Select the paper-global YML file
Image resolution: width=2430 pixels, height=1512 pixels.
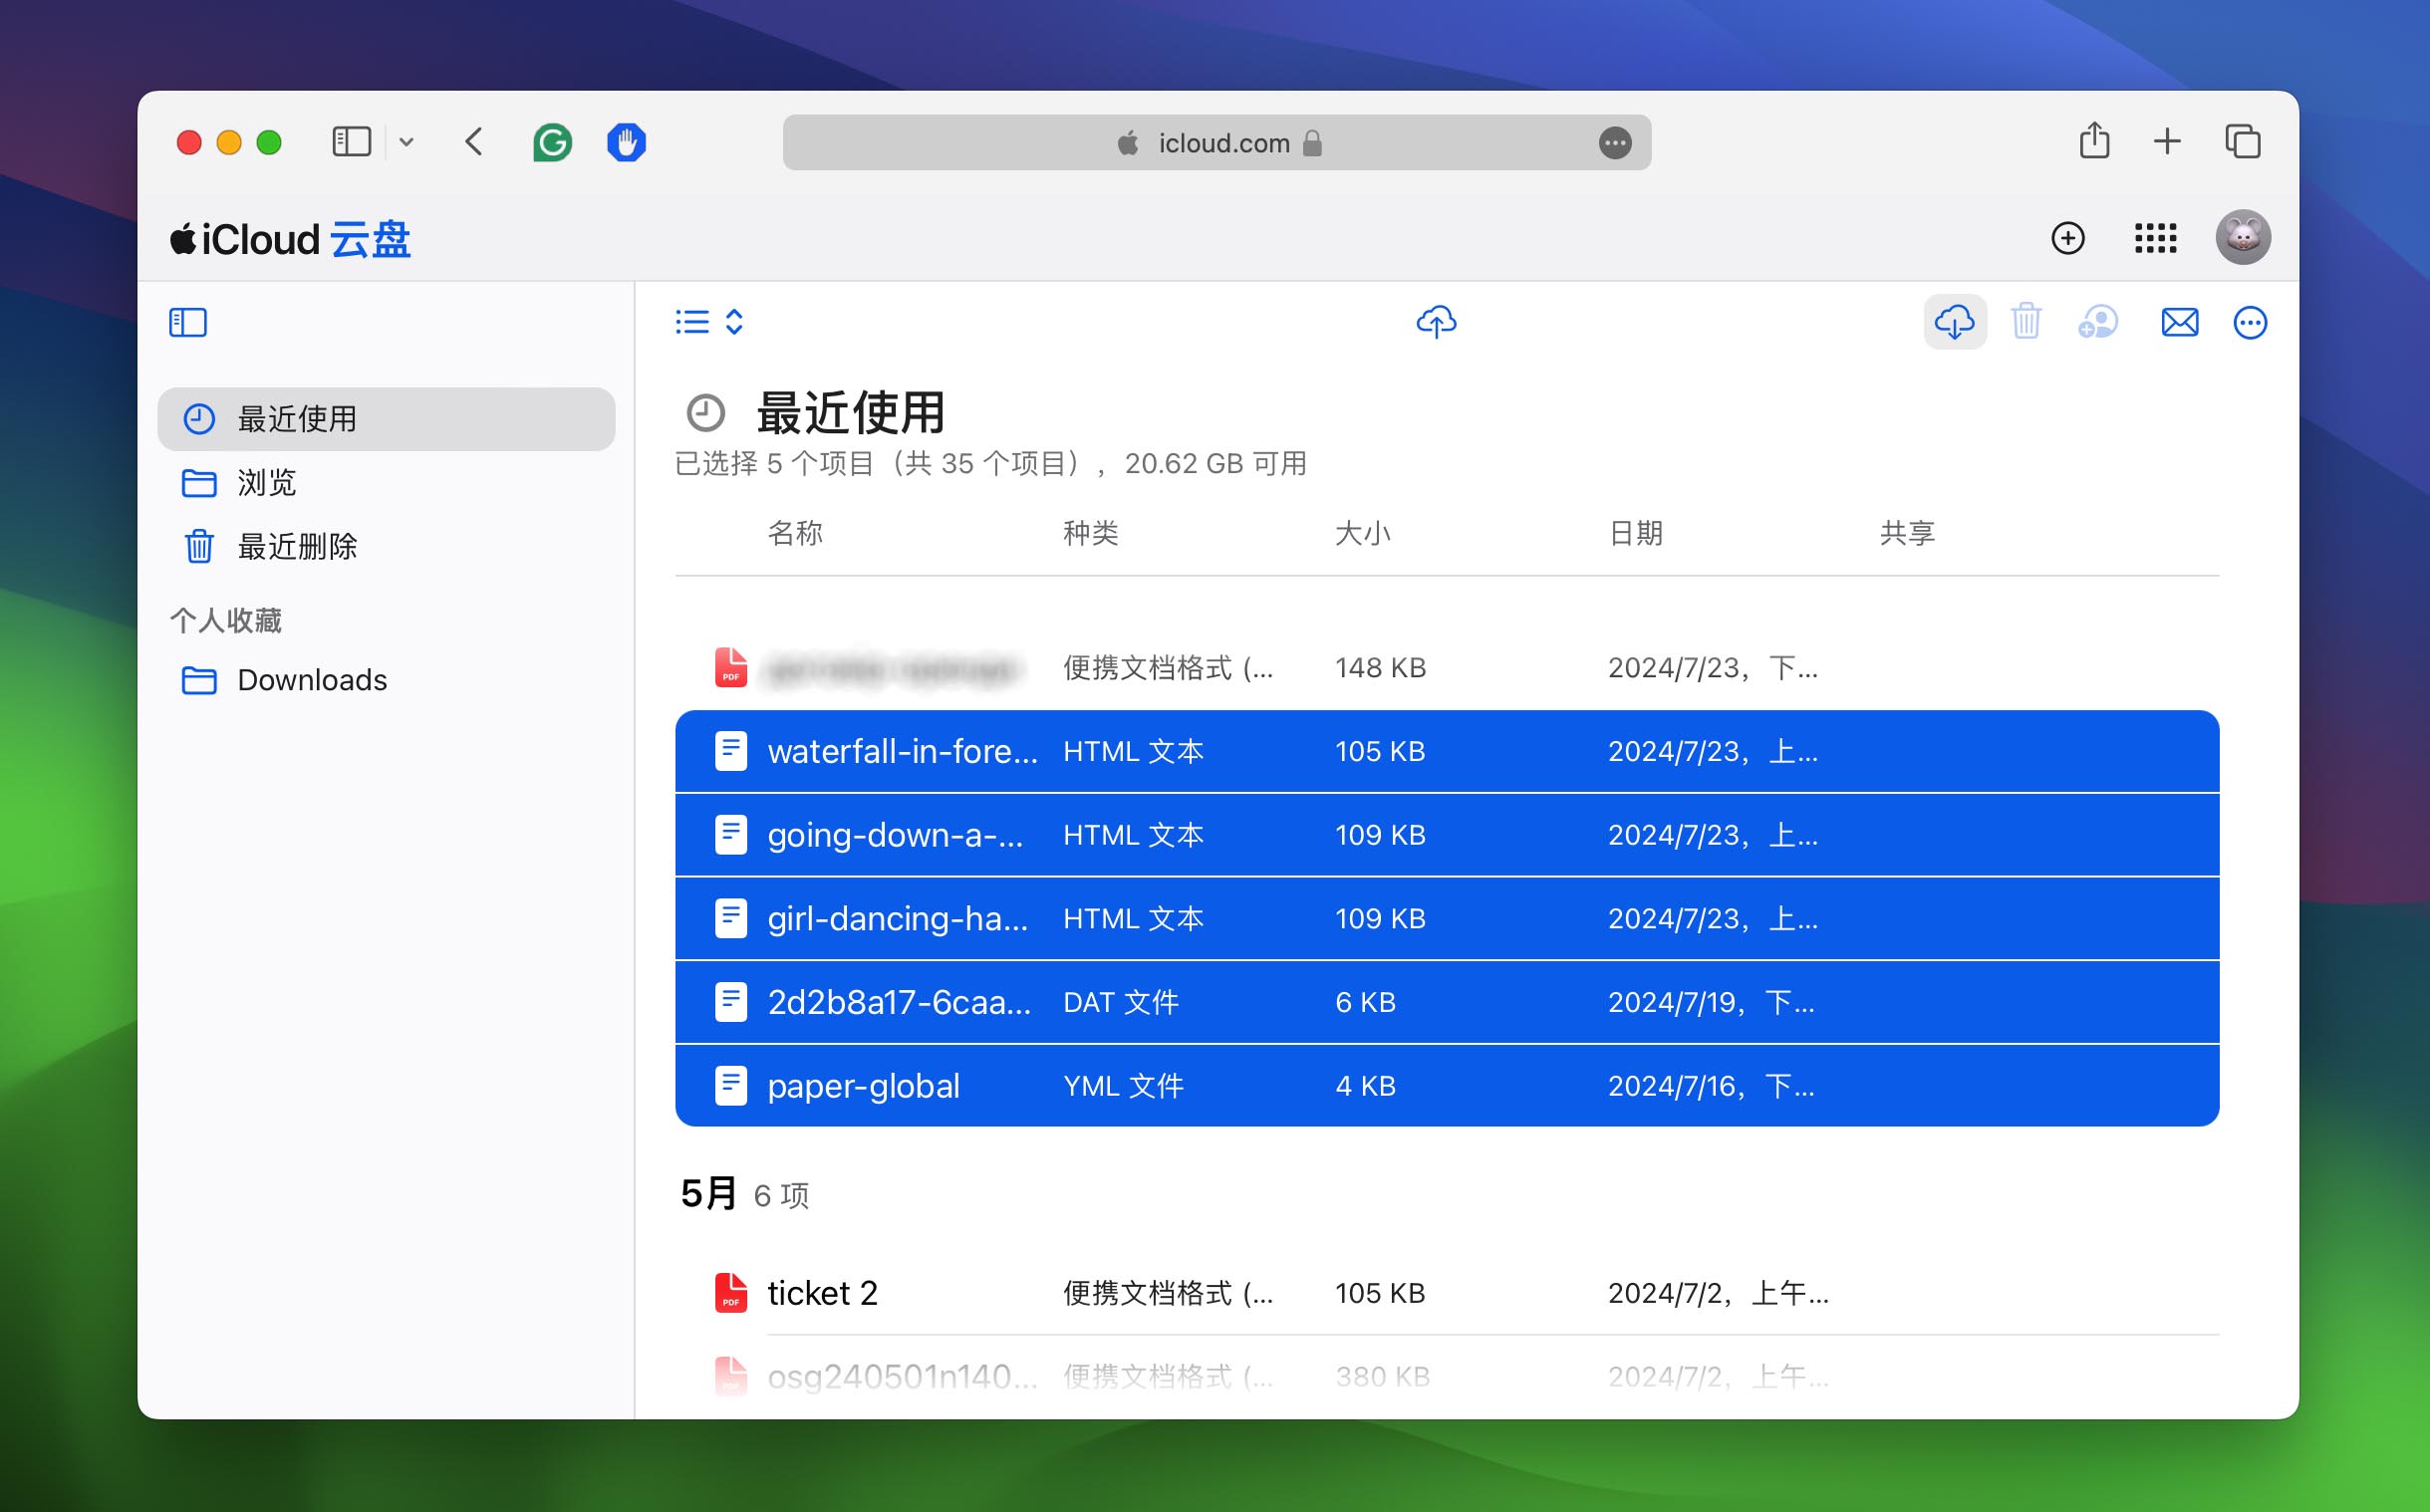point(1447,1086)
